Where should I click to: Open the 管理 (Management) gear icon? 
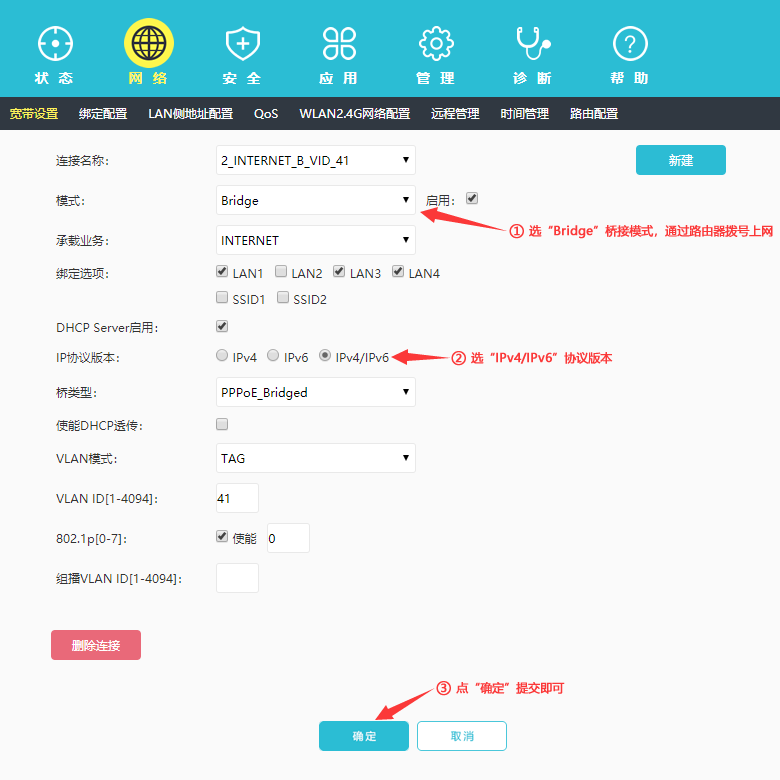[x=436, y=44]
